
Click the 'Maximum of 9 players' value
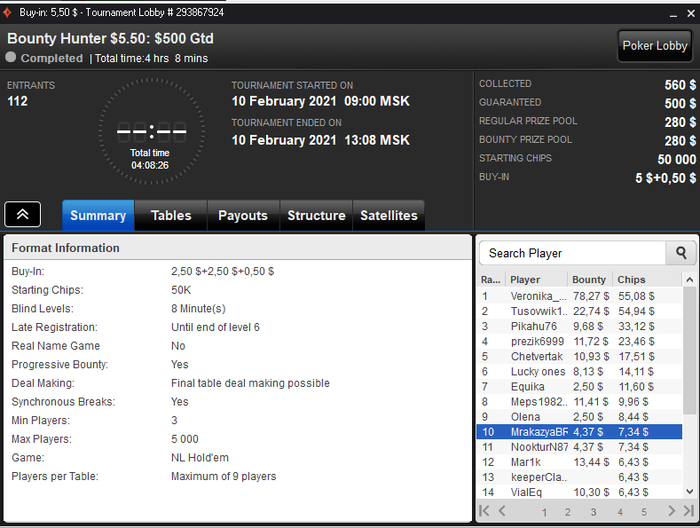coord(224,476)
